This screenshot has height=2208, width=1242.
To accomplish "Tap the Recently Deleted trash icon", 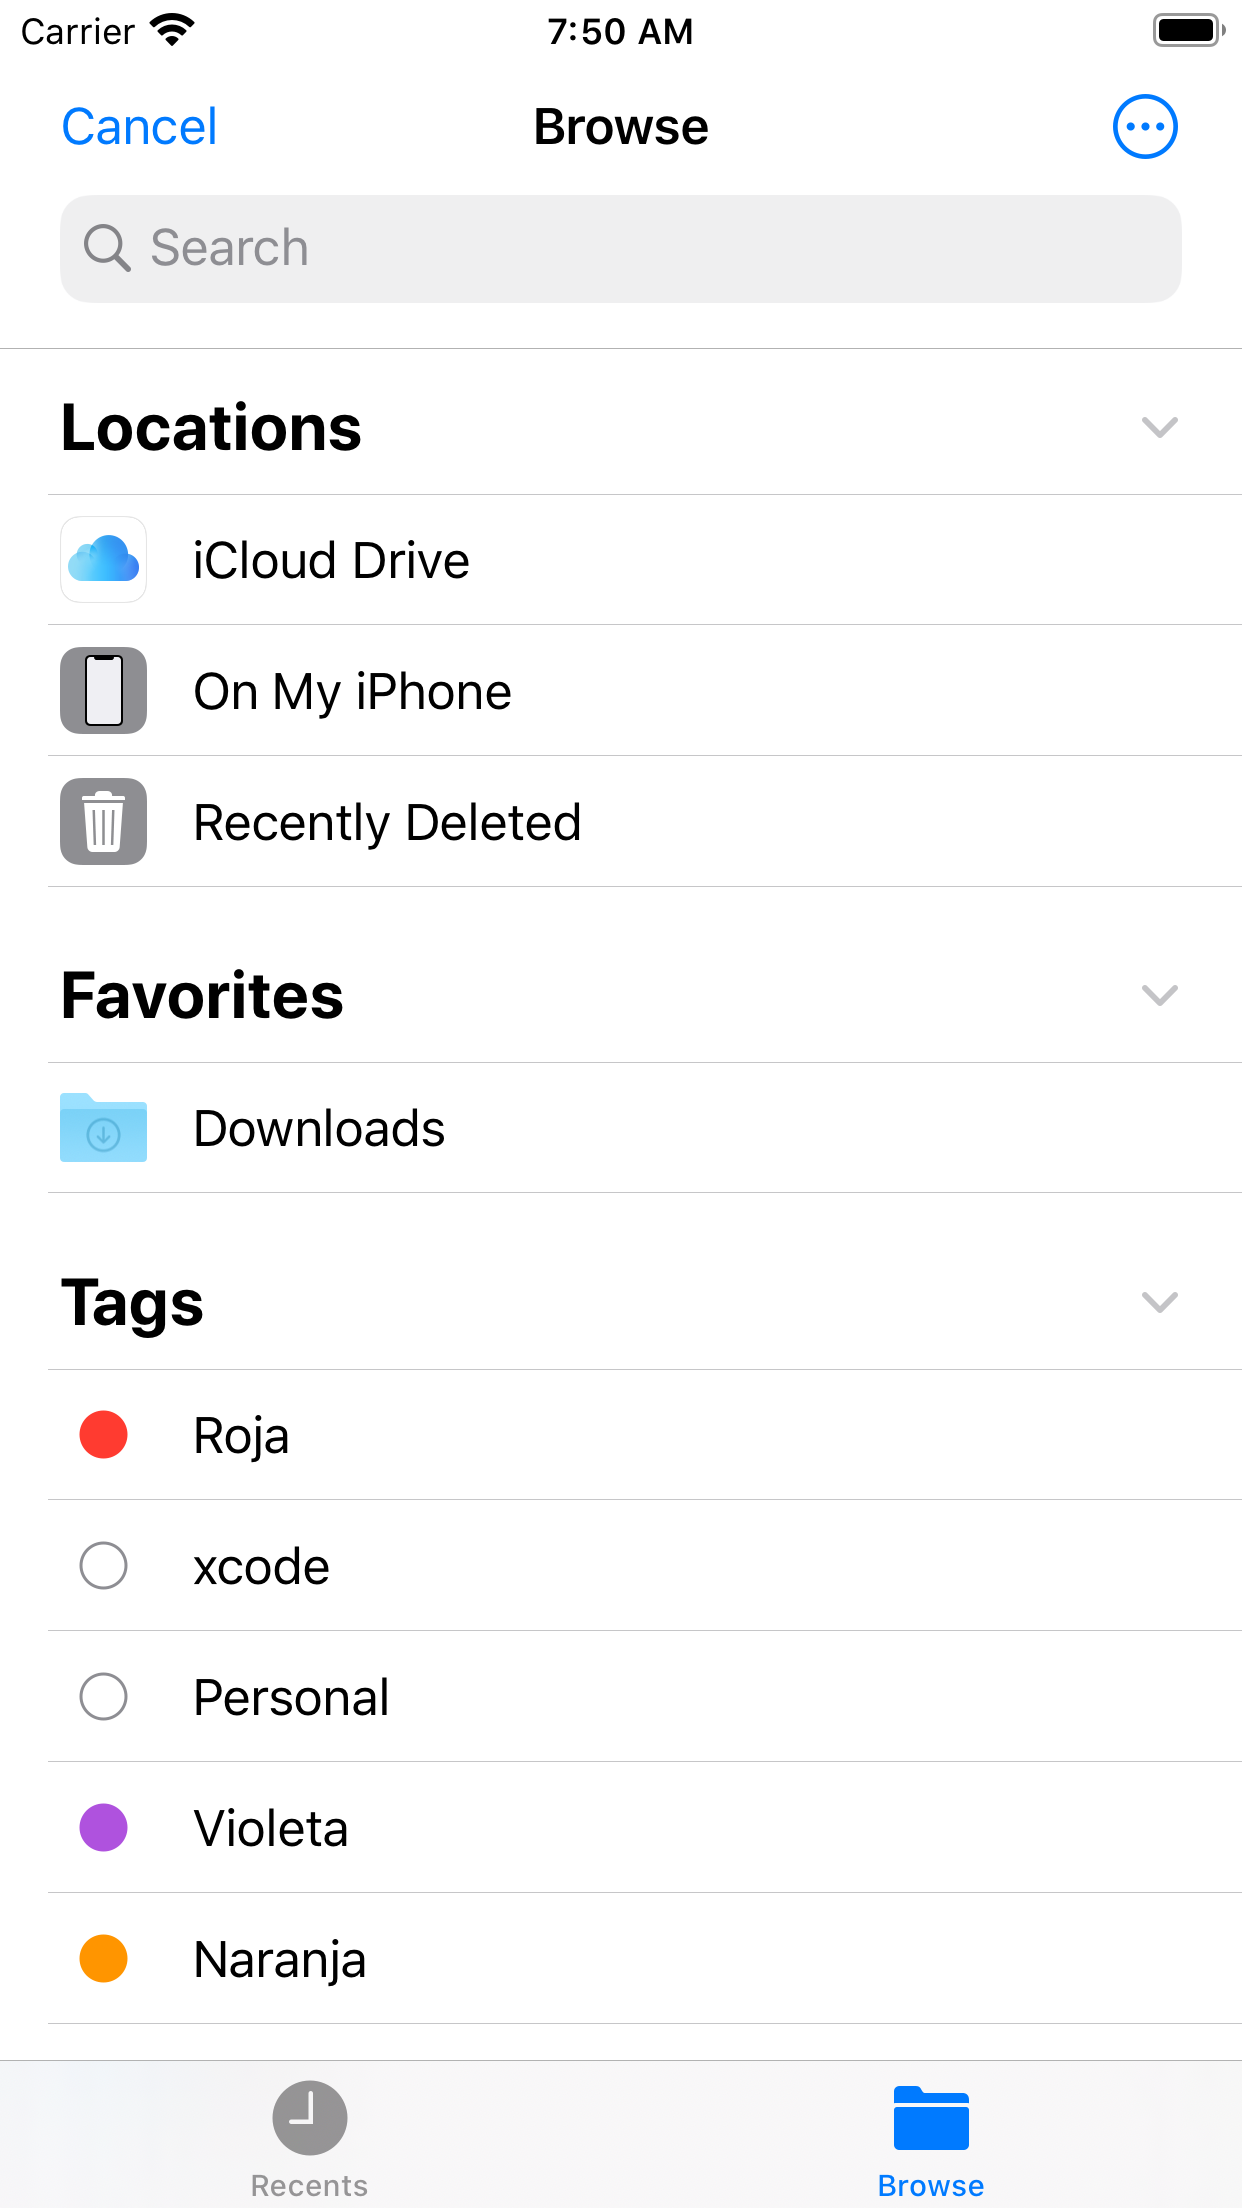I will point(103,822).
